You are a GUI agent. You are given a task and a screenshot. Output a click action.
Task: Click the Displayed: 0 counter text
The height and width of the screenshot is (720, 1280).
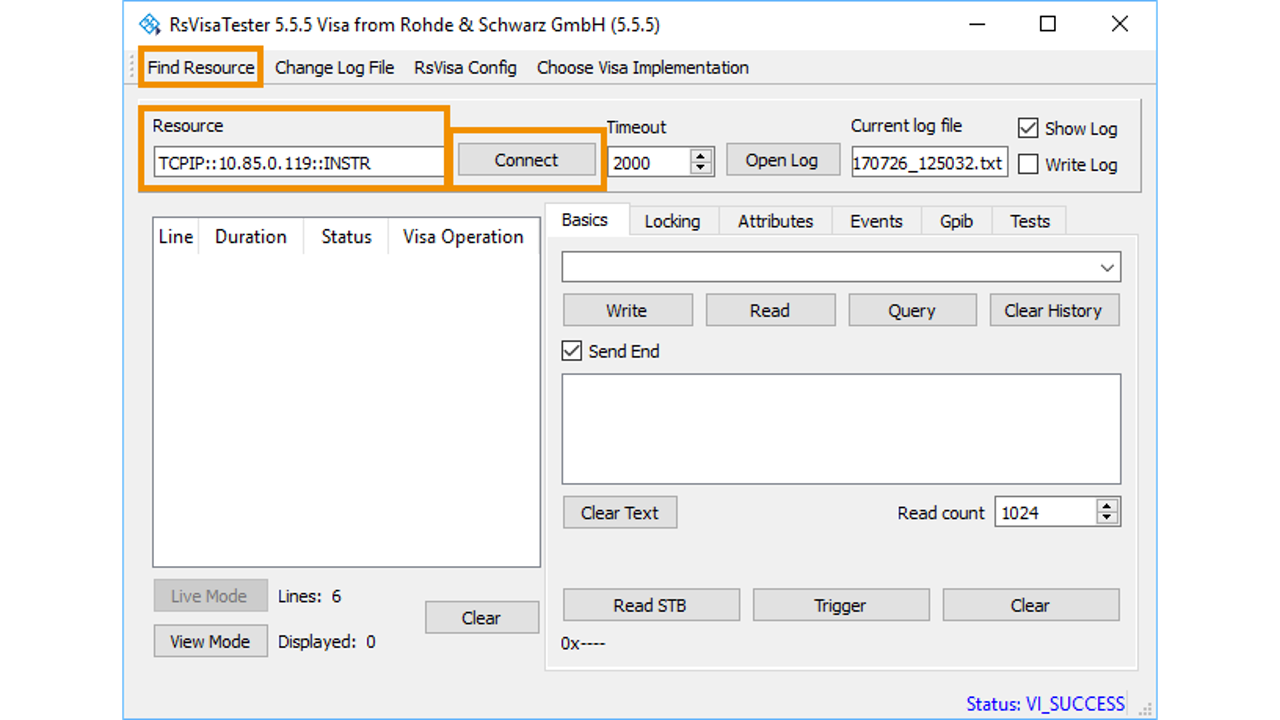tap(327, 642)
